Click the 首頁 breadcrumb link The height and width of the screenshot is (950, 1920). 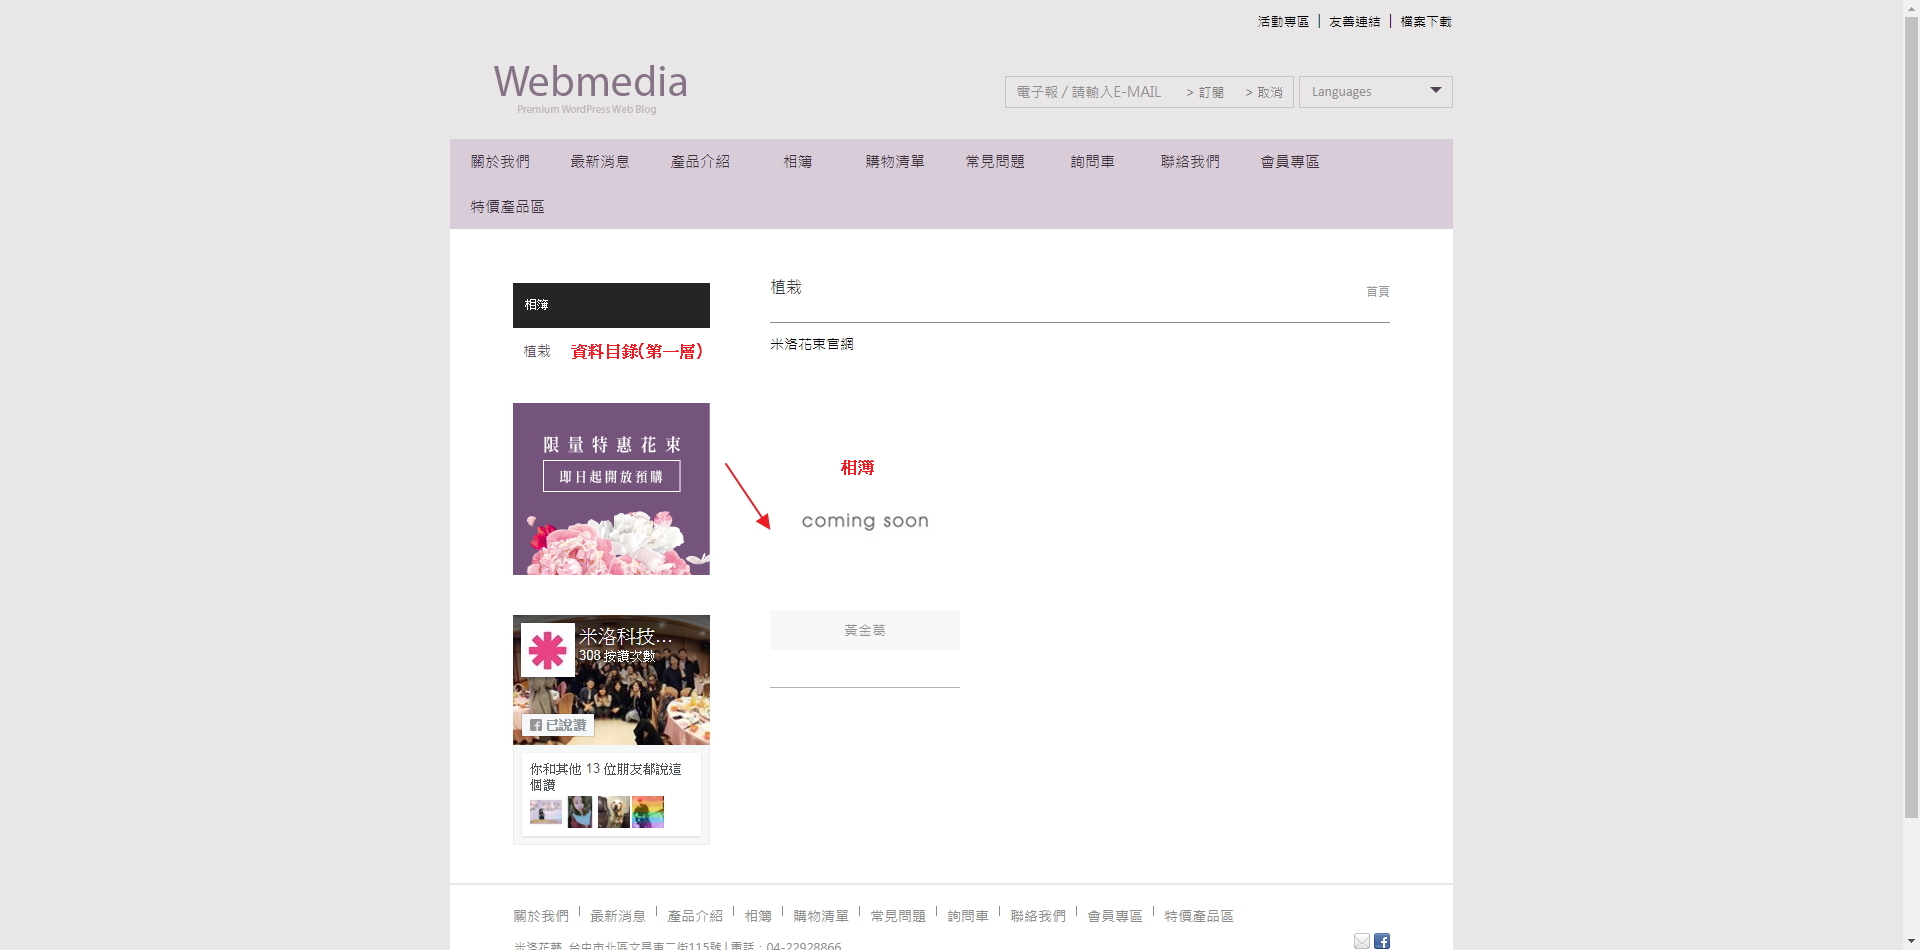(x=1377, y=292)
